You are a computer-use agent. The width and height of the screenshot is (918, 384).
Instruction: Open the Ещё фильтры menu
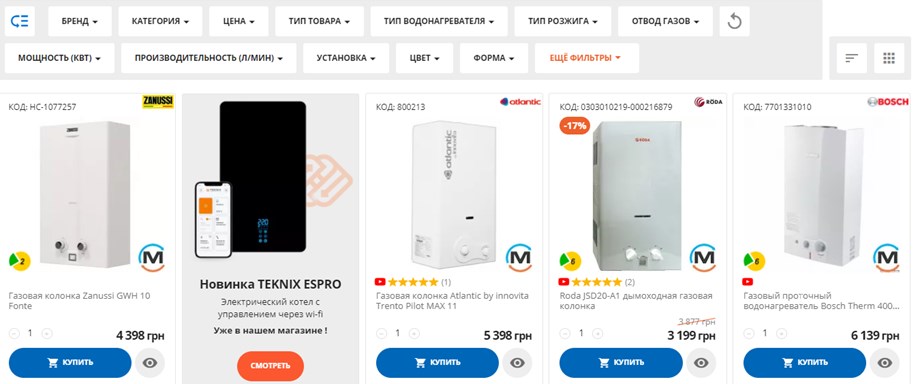[x=585, y=58]
